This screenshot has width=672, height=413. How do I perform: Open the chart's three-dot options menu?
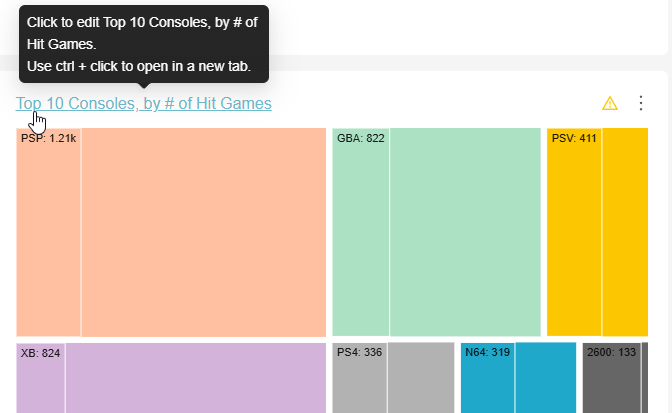tap(640, 103)
